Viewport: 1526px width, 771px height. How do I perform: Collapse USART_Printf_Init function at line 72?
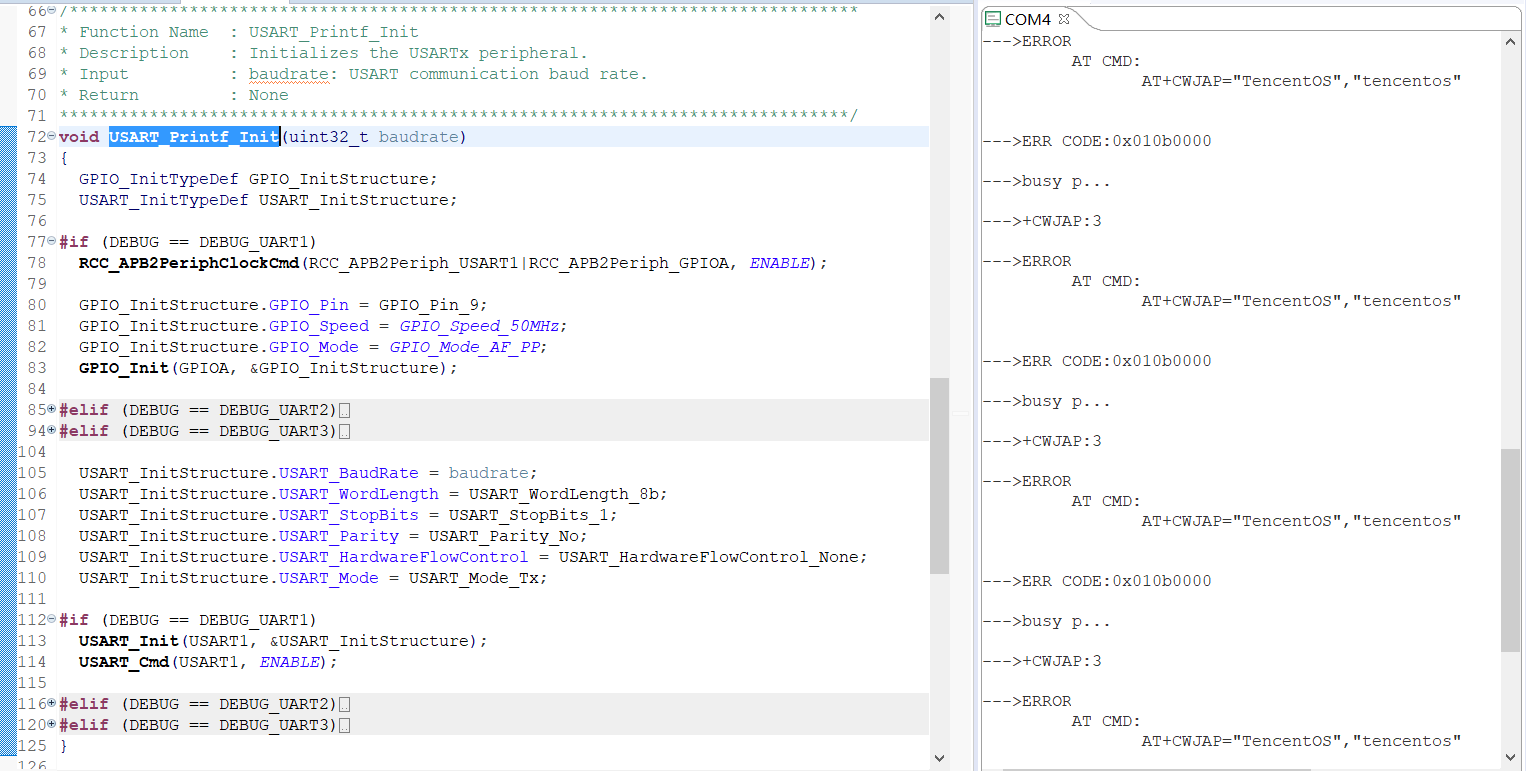coord(52,137)
